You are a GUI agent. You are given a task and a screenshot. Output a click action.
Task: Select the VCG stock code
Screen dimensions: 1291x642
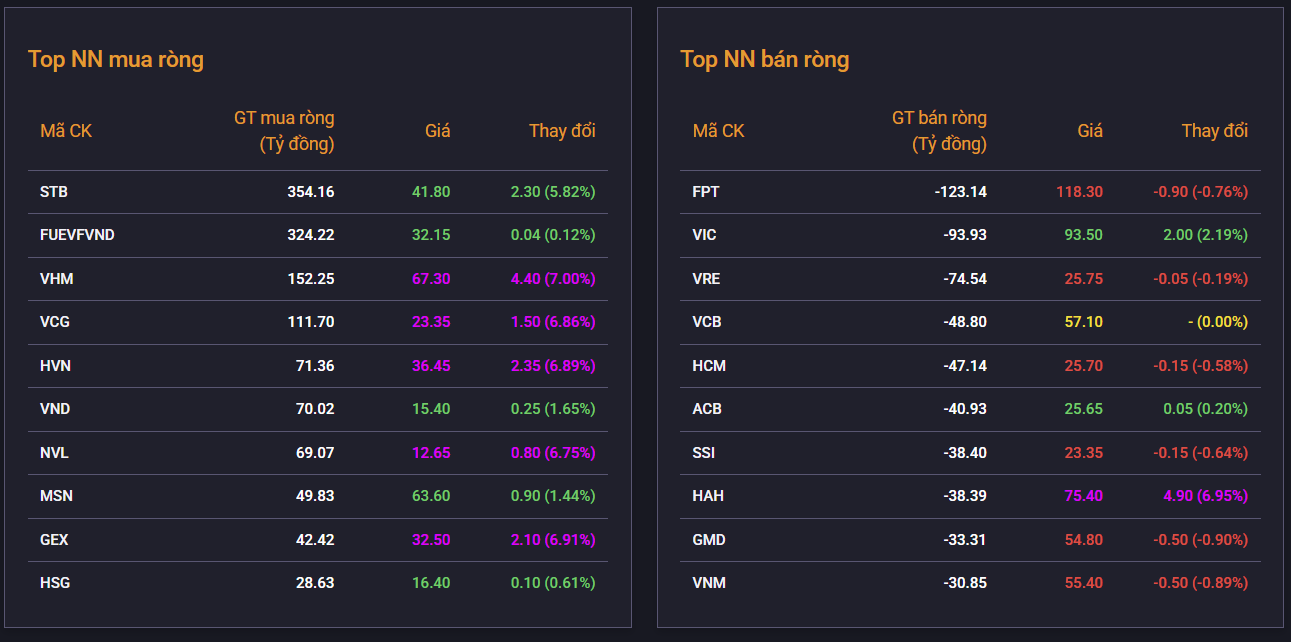click(55, 322)
